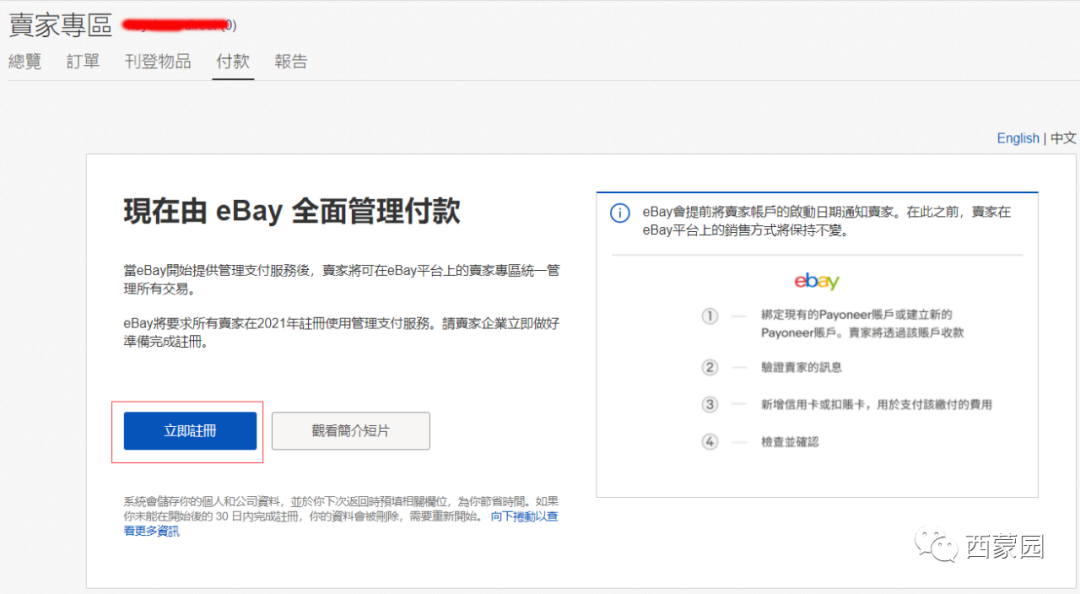Click the heading 現在由 eBay 全面管理付款
Screen dimensions: 1080x594
coord(292,211)
